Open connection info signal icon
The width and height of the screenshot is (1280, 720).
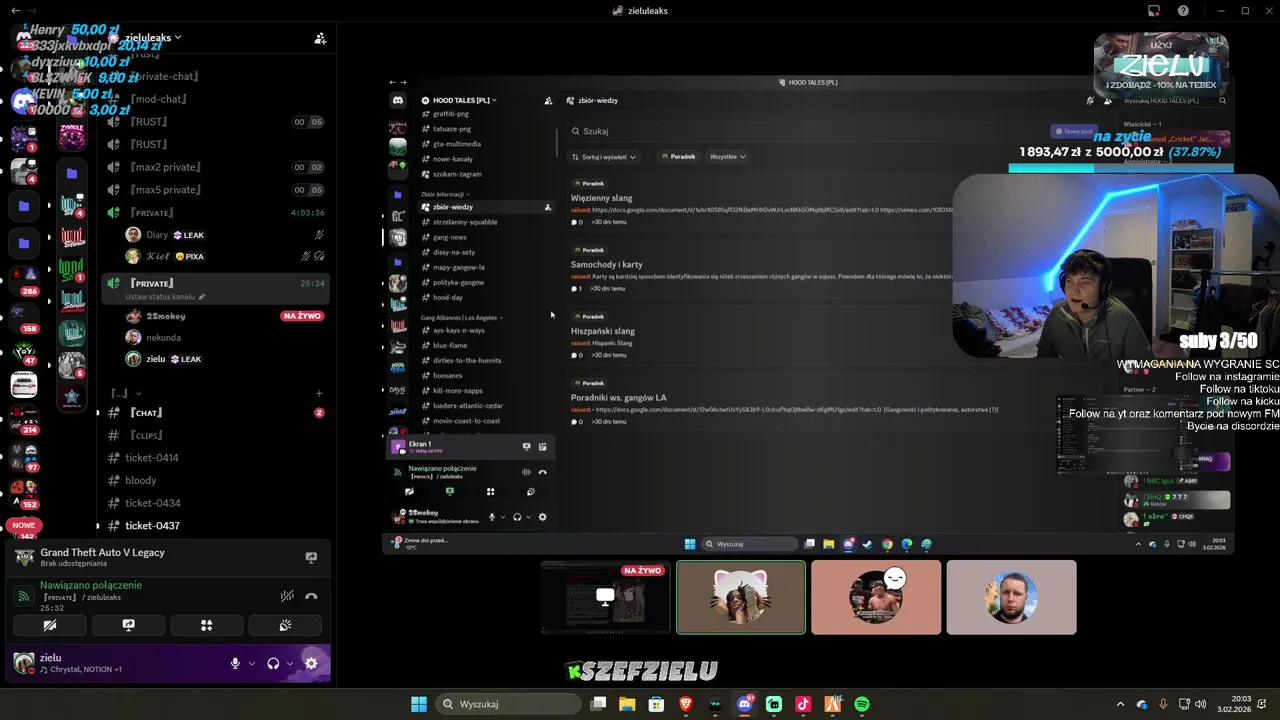click(23, 596)
